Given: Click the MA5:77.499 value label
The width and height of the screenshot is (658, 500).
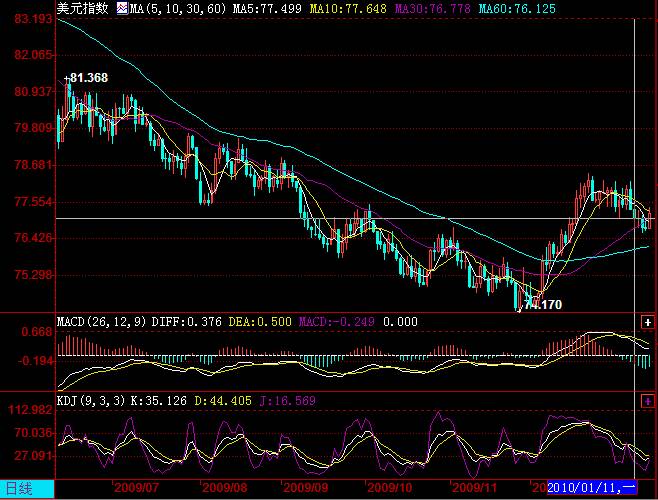Looking at the screenshot, I should click(x=267, y=8).
